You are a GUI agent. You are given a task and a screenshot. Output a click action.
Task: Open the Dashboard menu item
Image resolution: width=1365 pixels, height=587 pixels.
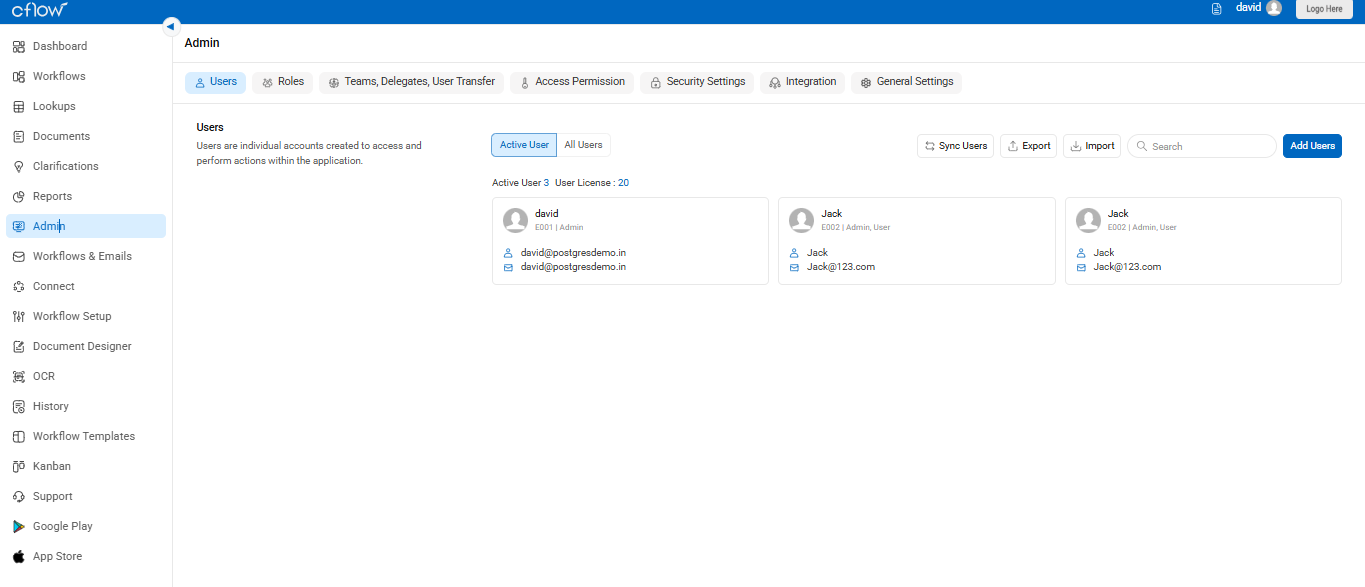point(86,46)
